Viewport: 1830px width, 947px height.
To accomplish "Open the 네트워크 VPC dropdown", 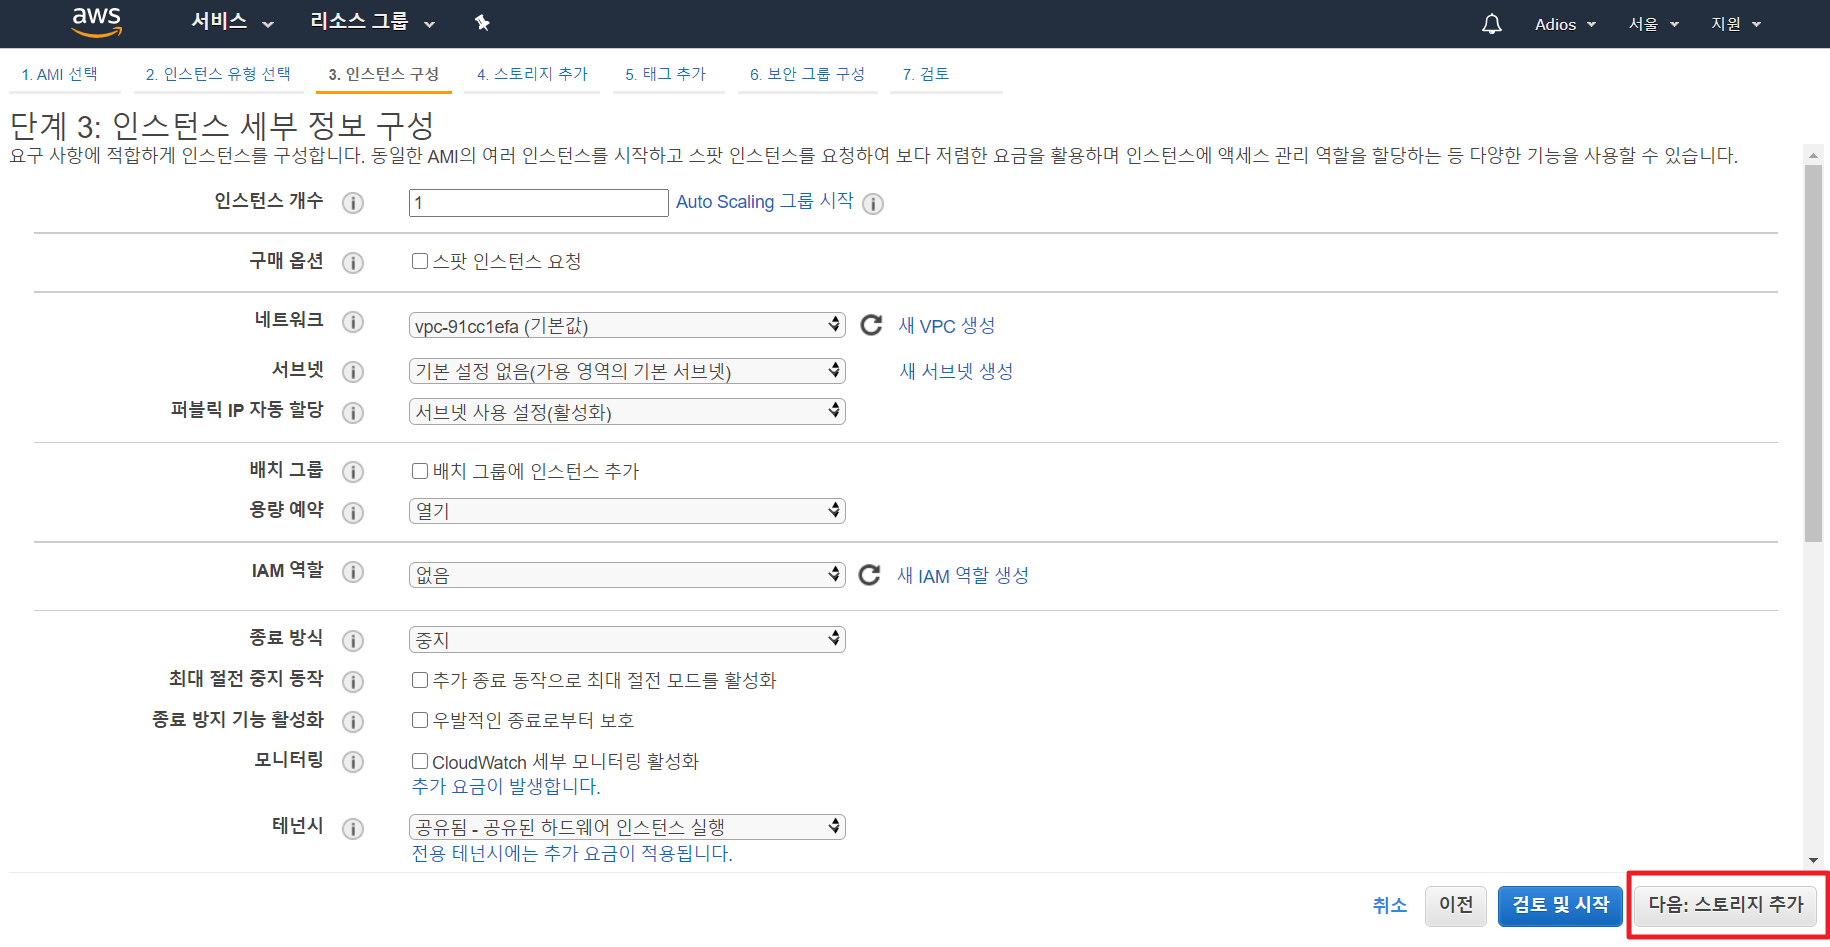I will [x=627, y=326].
